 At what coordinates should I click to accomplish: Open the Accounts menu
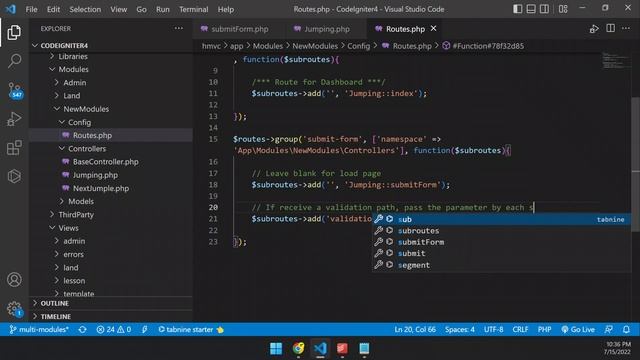pyautogui.click(x=14, y=280)
